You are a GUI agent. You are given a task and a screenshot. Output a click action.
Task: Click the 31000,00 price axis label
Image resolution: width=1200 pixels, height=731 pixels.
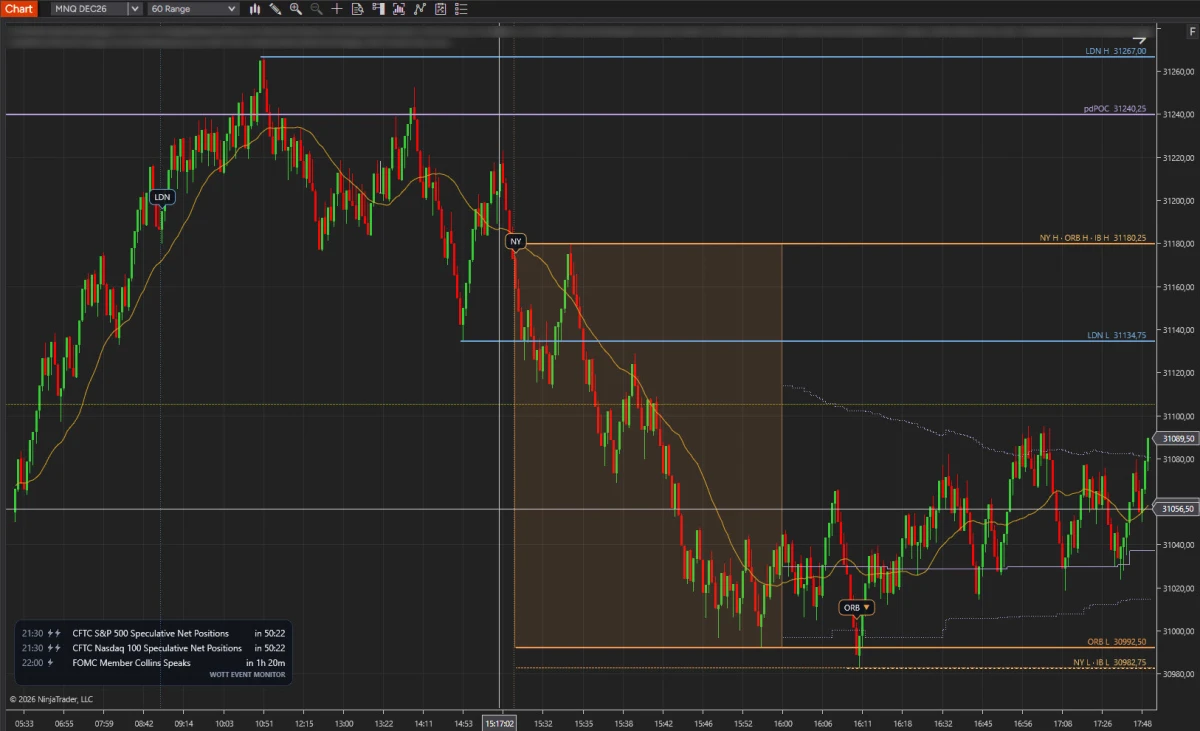1179,631
